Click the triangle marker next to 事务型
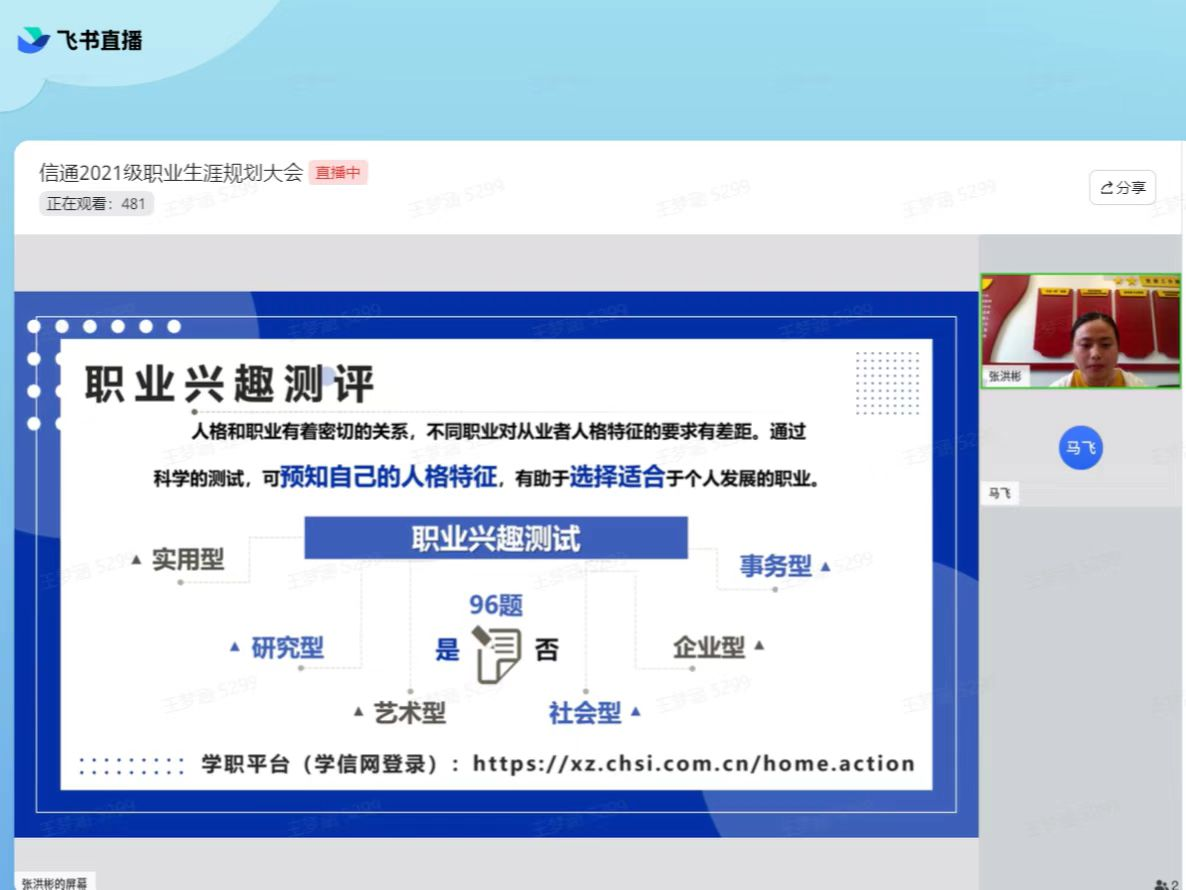Viewport: 1186px width, 890px height. pyautogui.click(x=825, y=566)
